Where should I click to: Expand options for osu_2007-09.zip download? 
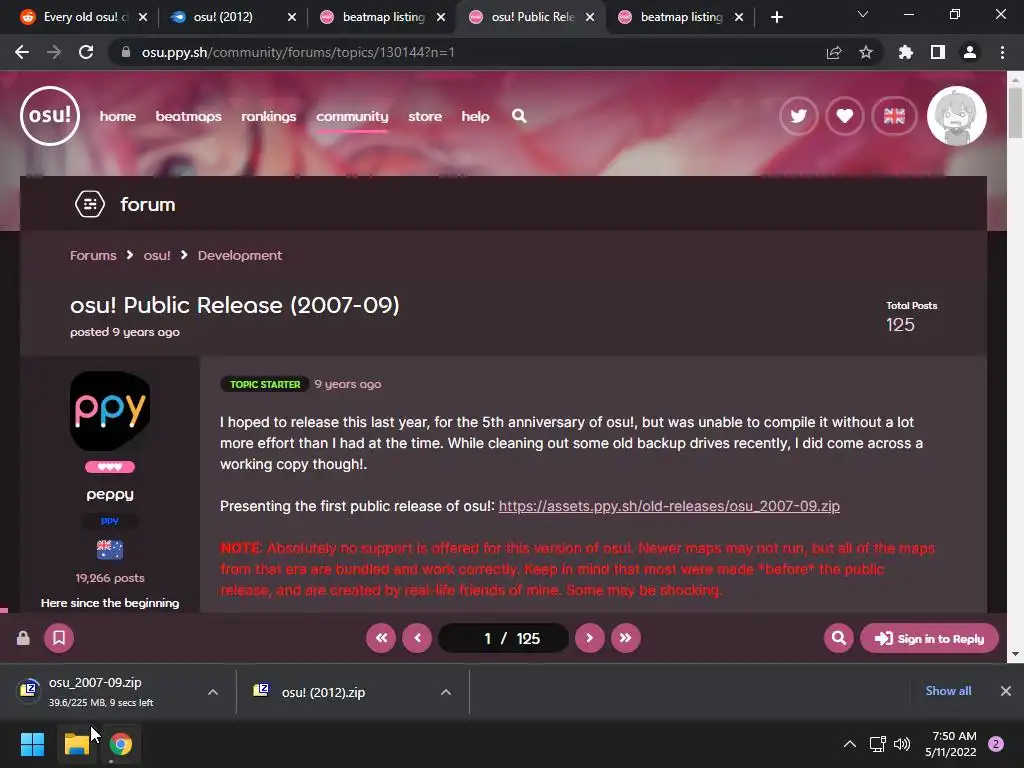(213, 692)
